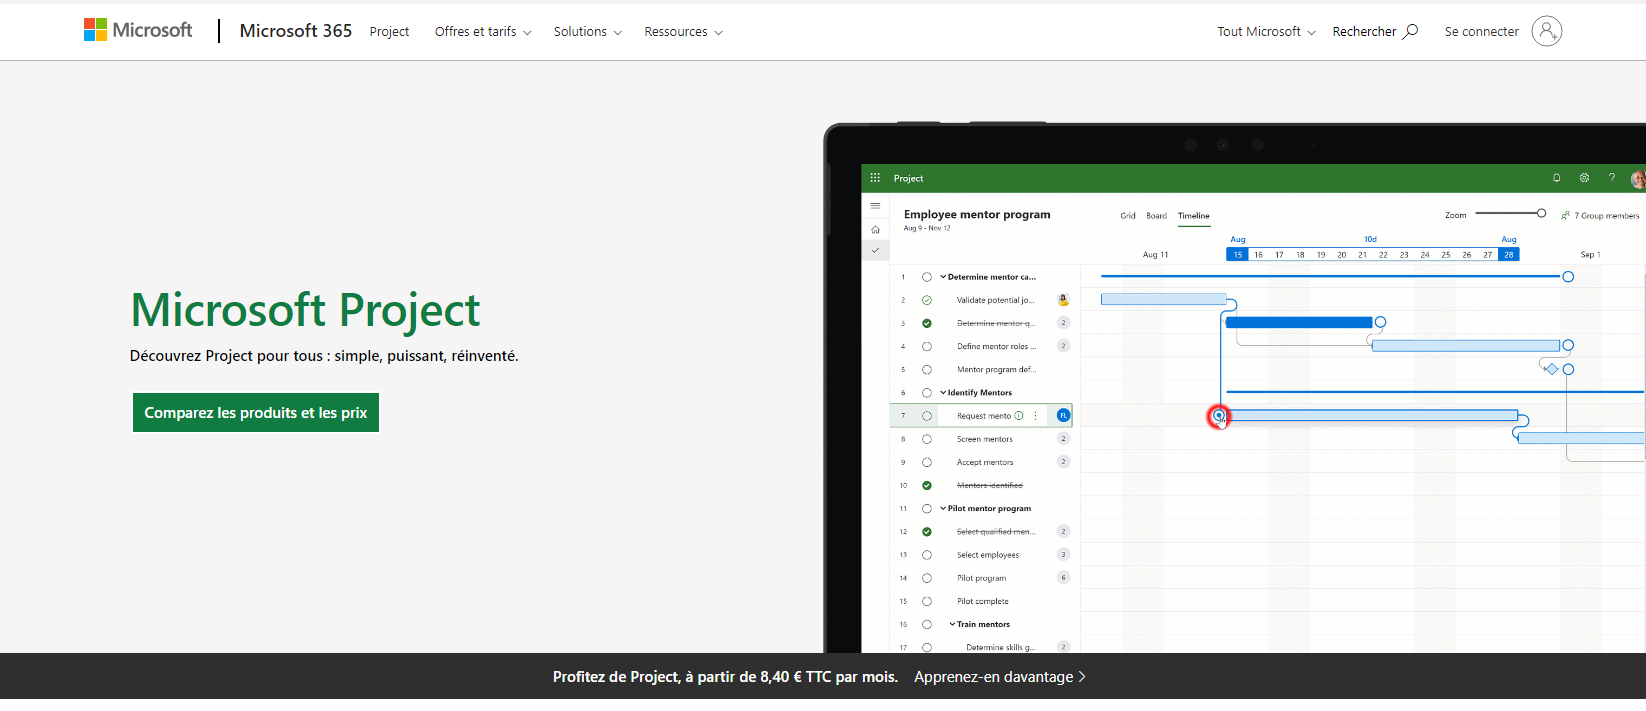1646x711 pixels.
Task: Collapse the Train mentors group
Action: point(952,624)
